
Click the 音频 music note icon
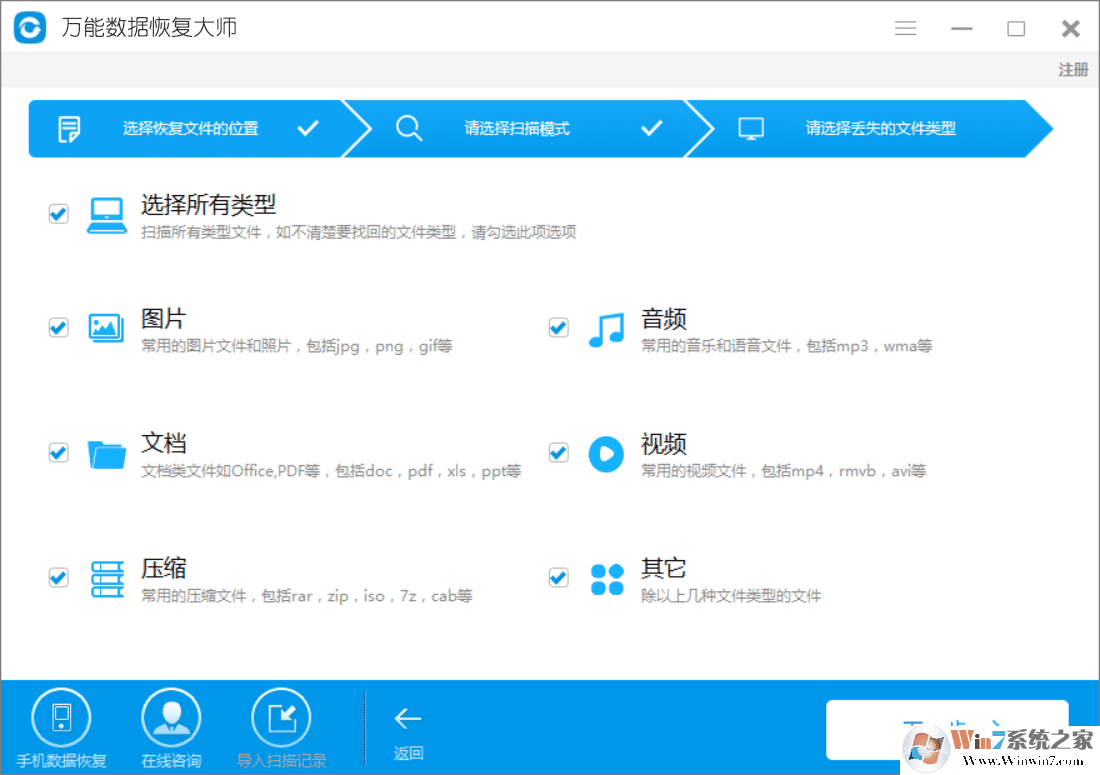click(x=606, y=327)
